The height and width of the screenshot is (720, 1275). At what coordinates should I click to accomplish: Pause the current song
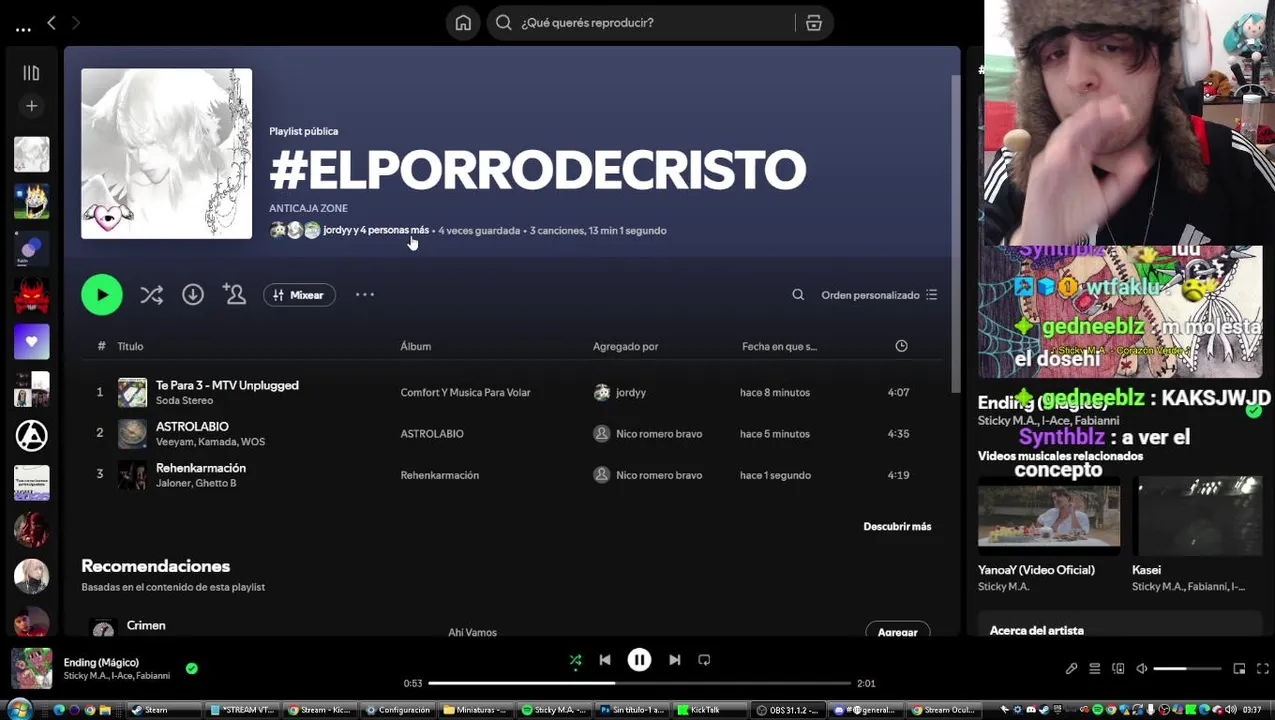coord(639,660)
